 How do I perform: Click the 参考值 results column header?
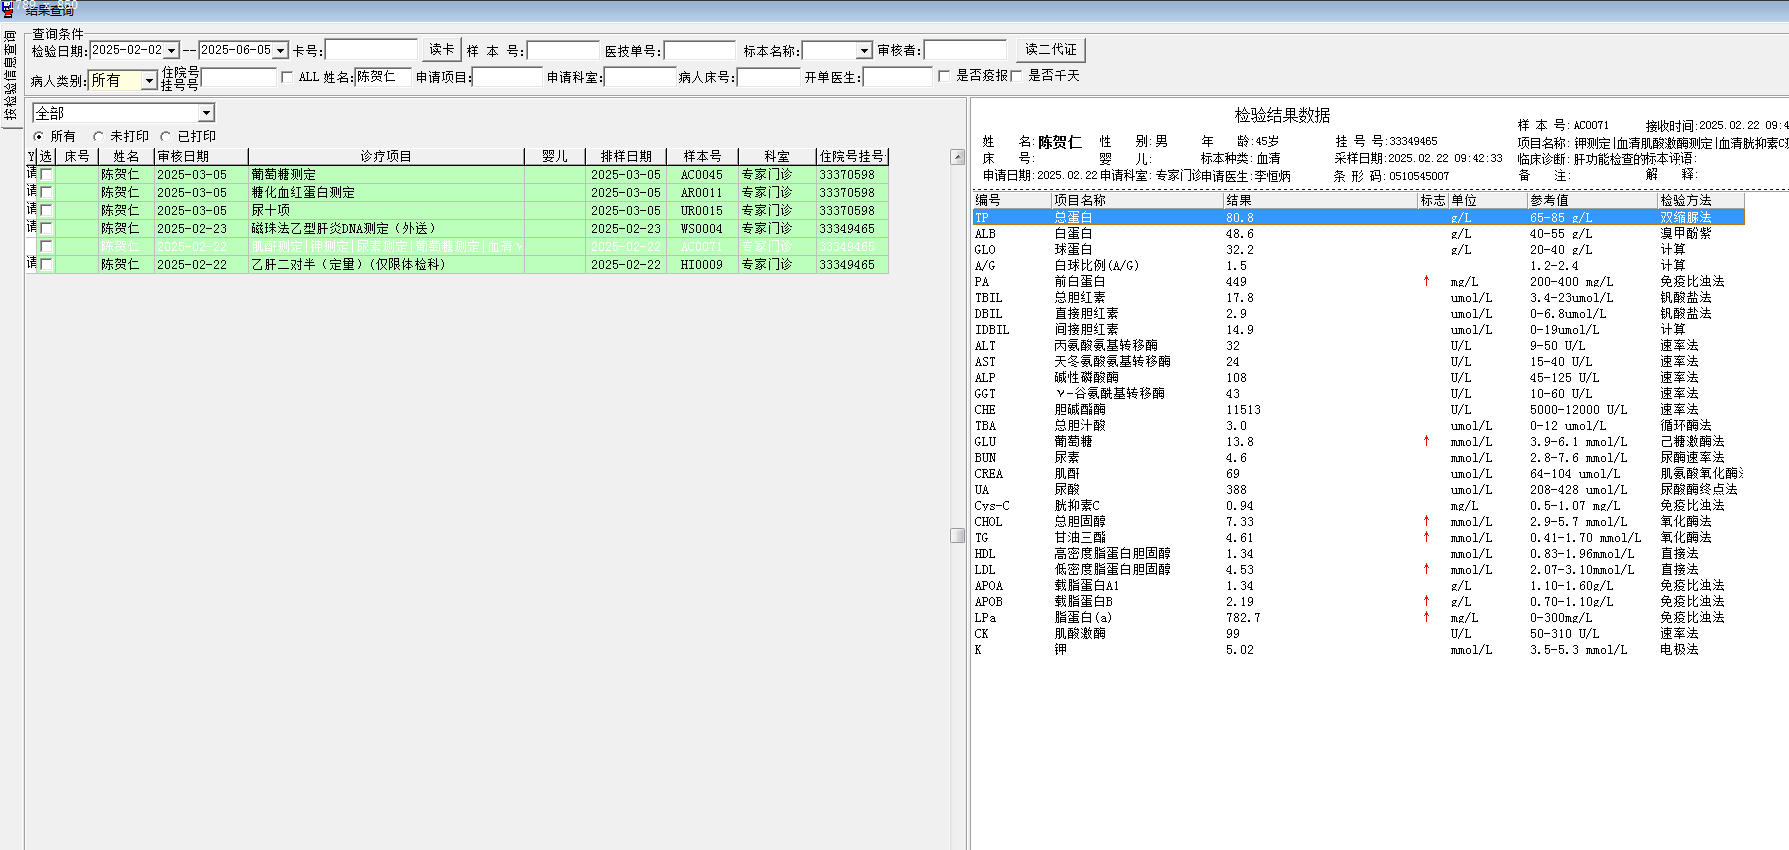tap(1593, 200)
